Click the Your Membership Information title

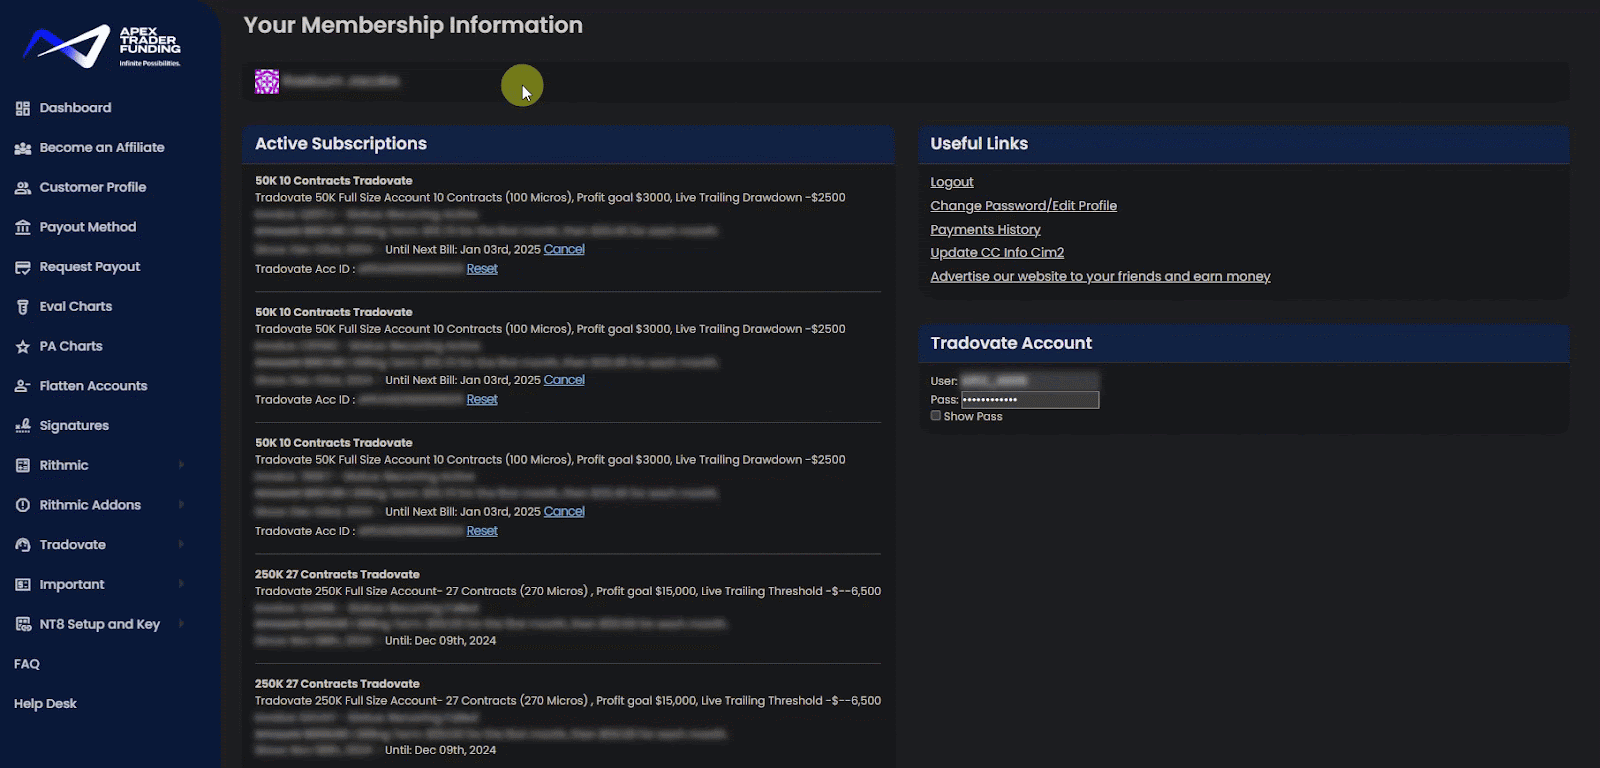[413, 26]
